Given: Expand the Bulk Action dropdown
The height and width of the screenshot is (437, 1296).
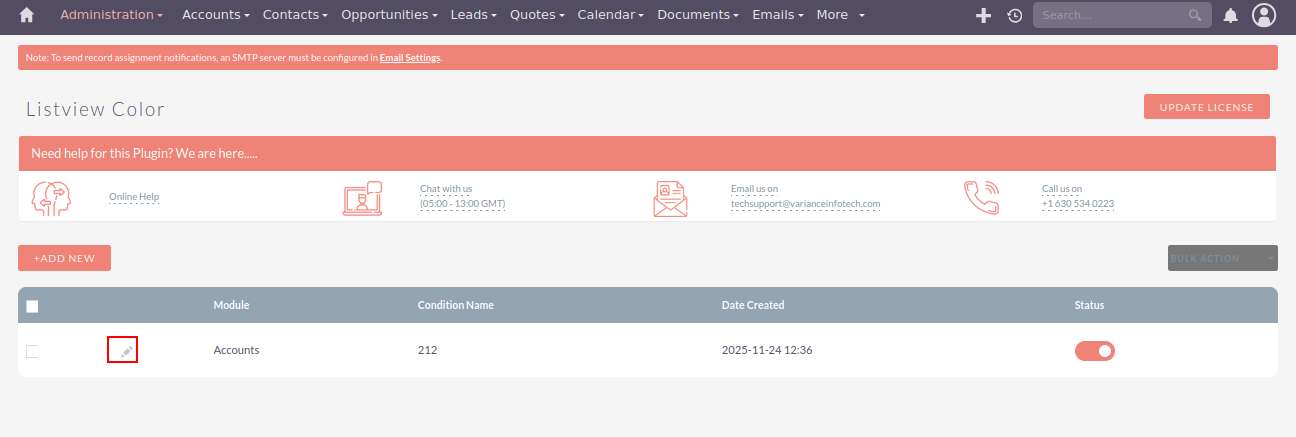Looking at the screenshot, I should click(1222, 258).
